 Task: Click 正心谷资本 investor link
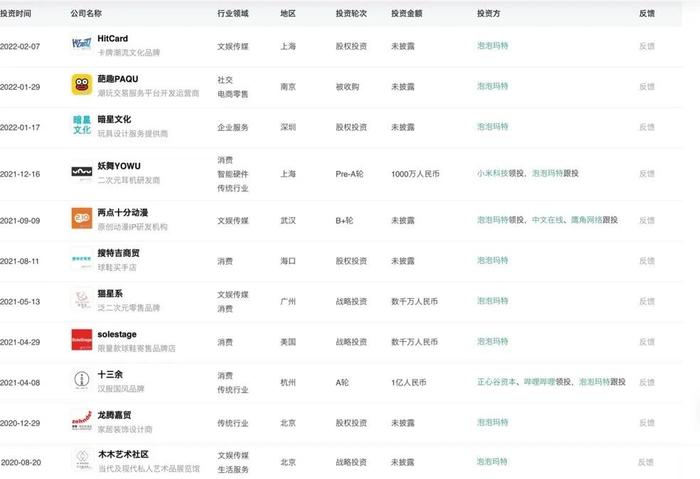[x=496, y=382]
